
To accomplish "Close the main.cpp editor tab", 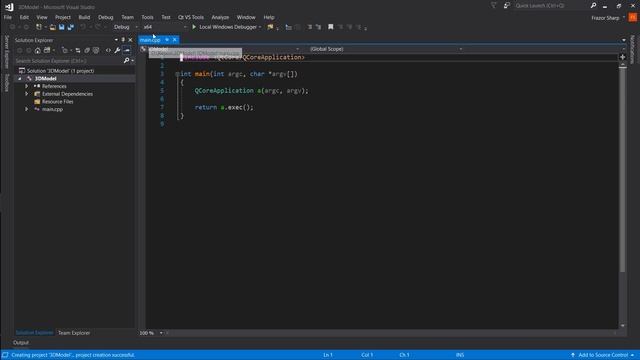I will (x=175, y=40).
